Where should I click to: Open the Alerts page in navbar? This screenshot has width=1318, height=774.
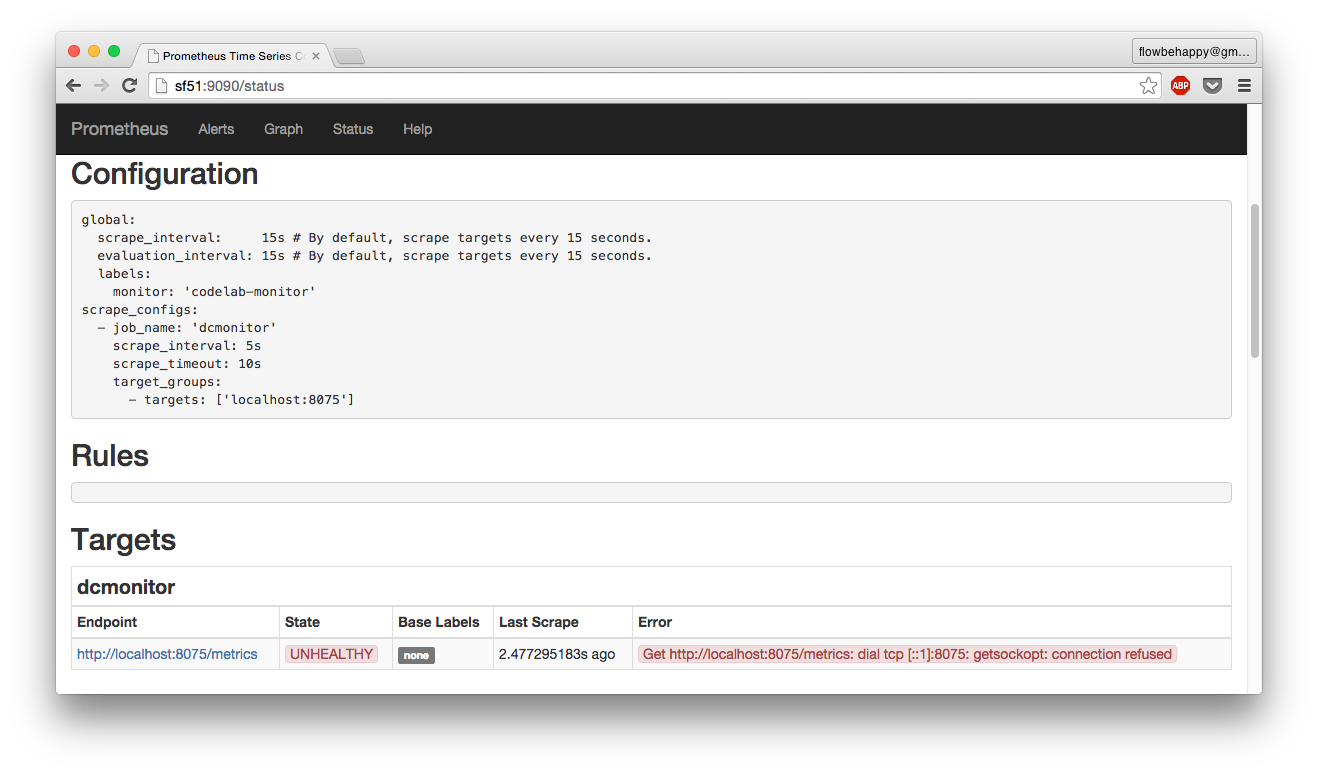pyautogui.click(x=216, y=129)
